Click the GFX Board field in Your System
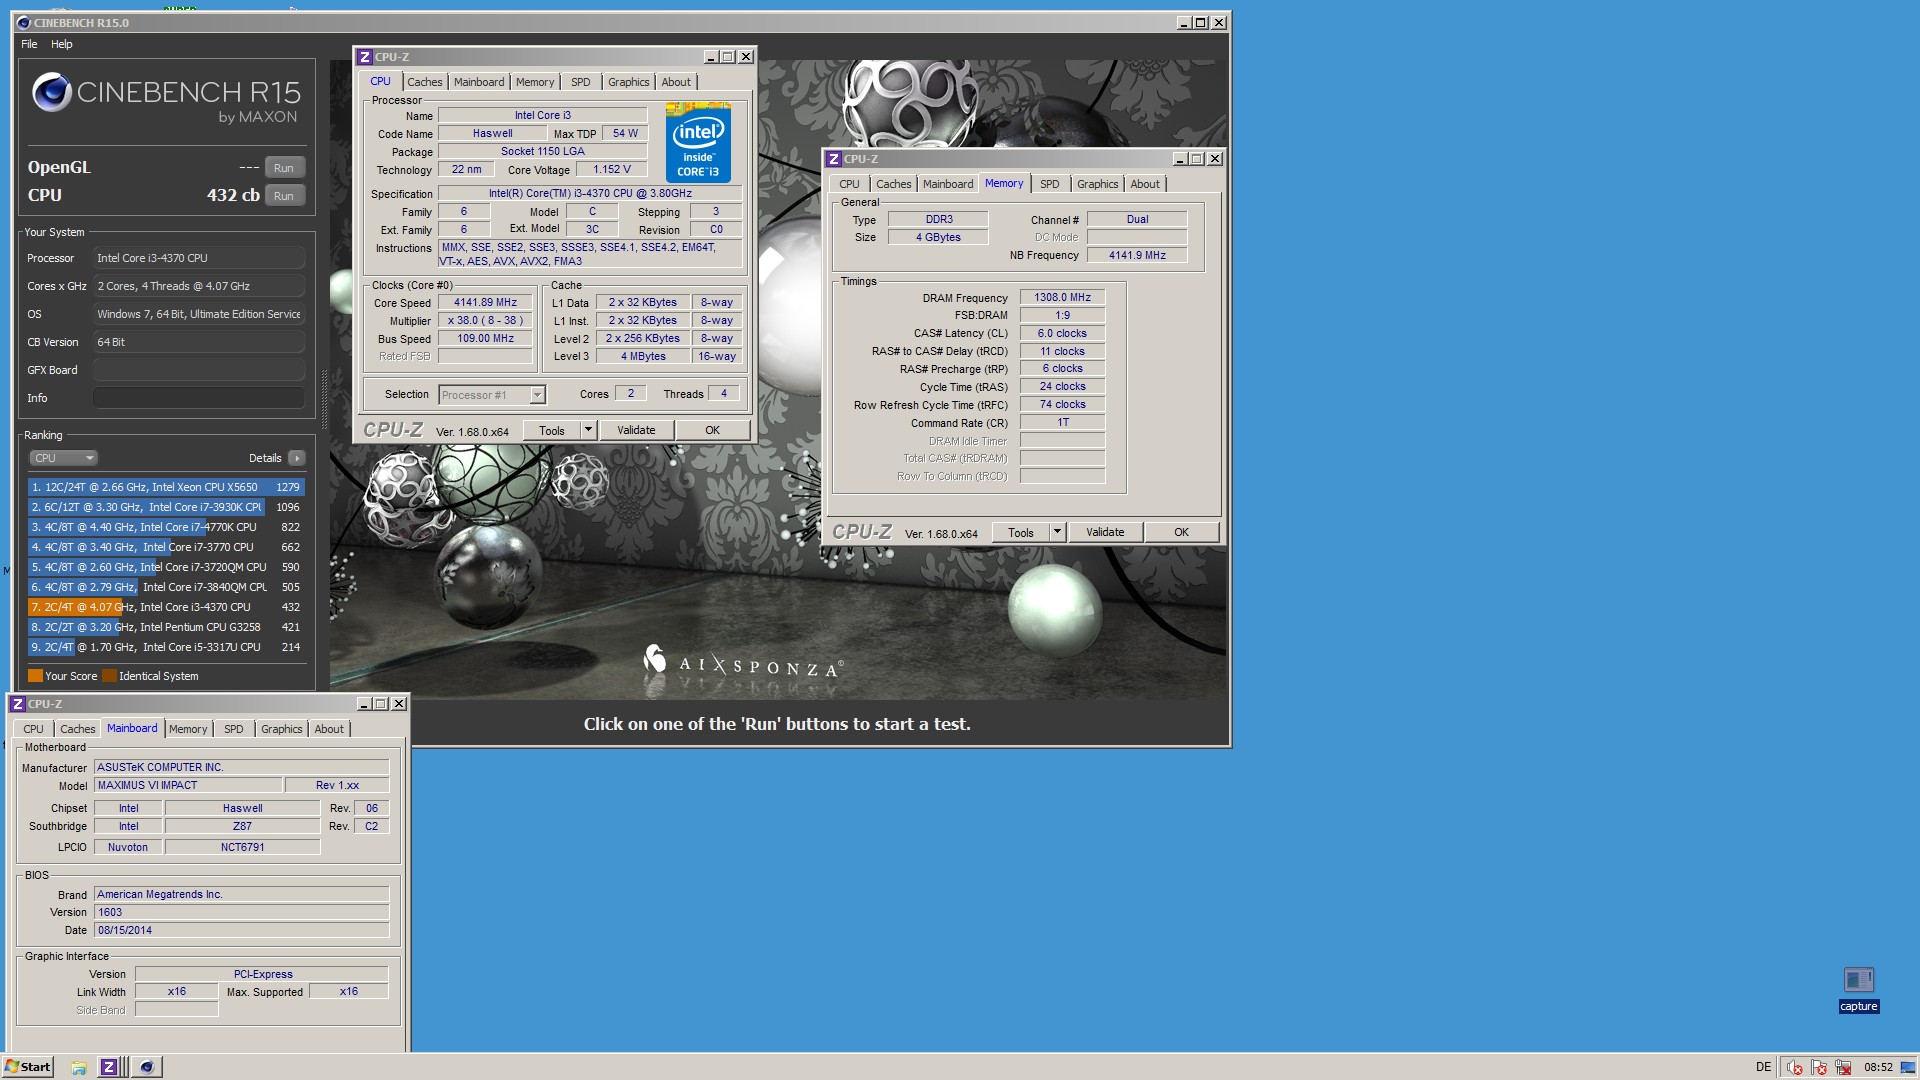The width and height of the screenshot is (1920, 1080). [199, 370]
